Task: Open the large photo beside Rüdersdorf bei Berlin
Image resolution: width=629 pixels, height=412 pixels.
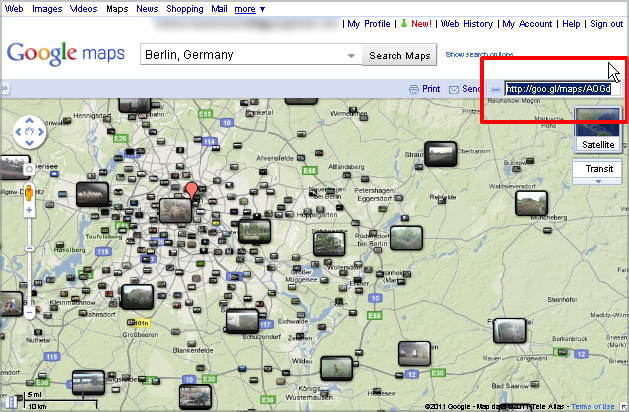Action: coord(406,238)
